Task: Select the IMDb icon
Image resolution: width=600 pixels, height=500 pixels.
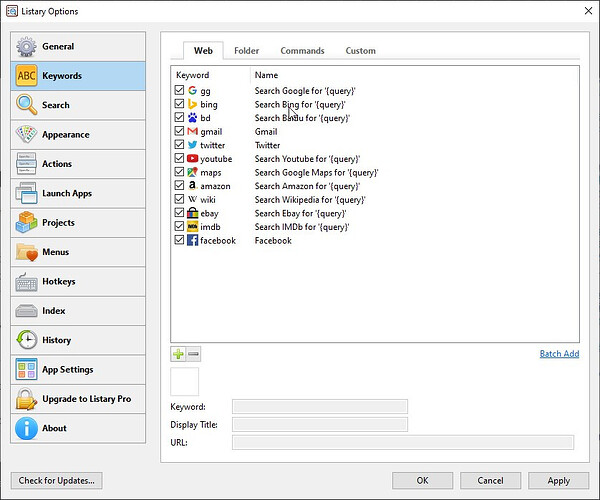Action: pos(192,226)
